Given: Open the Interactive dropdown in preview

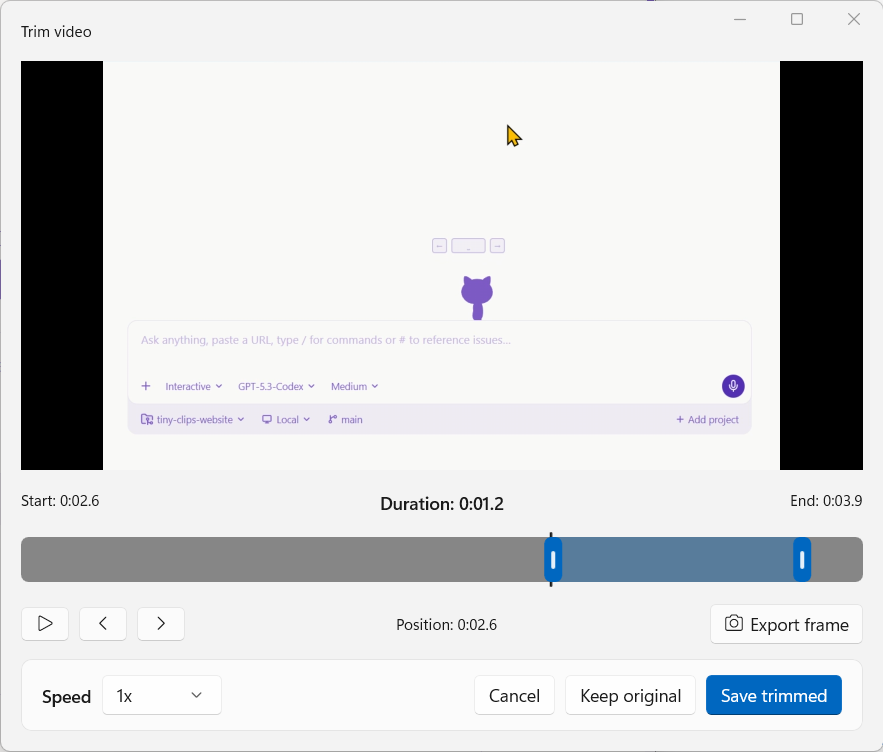Looking at the screenshot, I should coord(194,386).
